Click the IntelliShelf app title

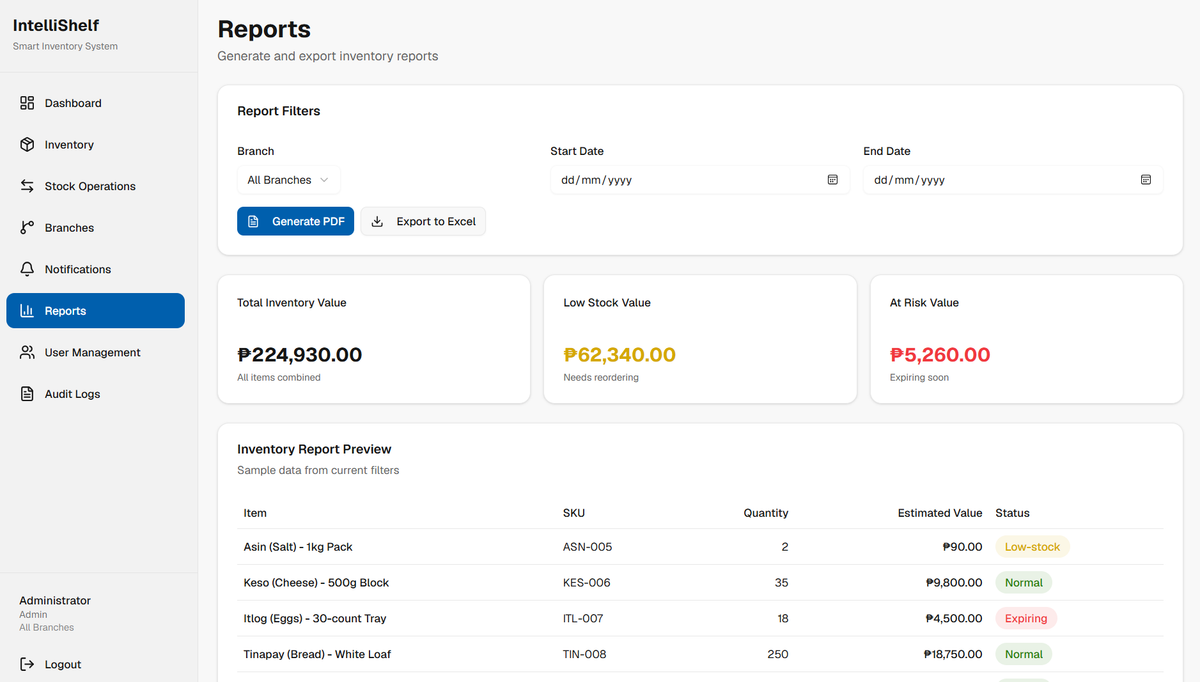(x=56, y=25)
